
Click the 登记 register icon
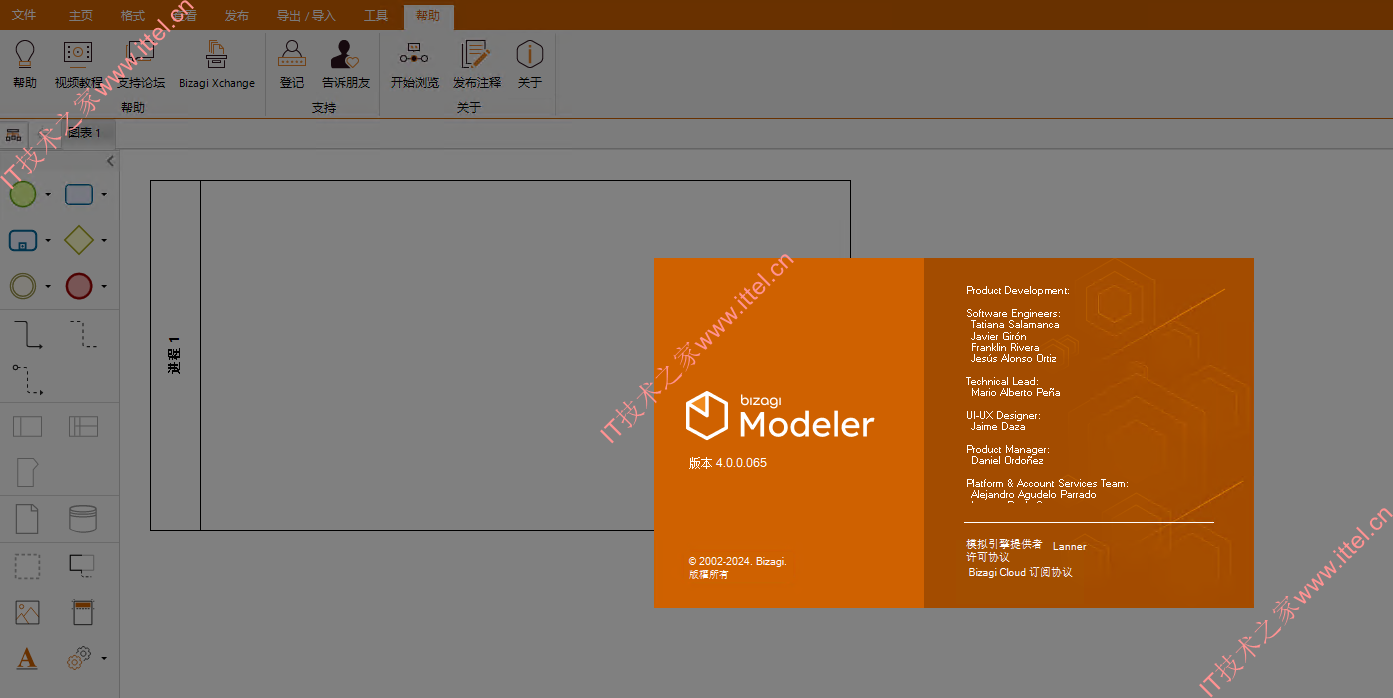292,64
